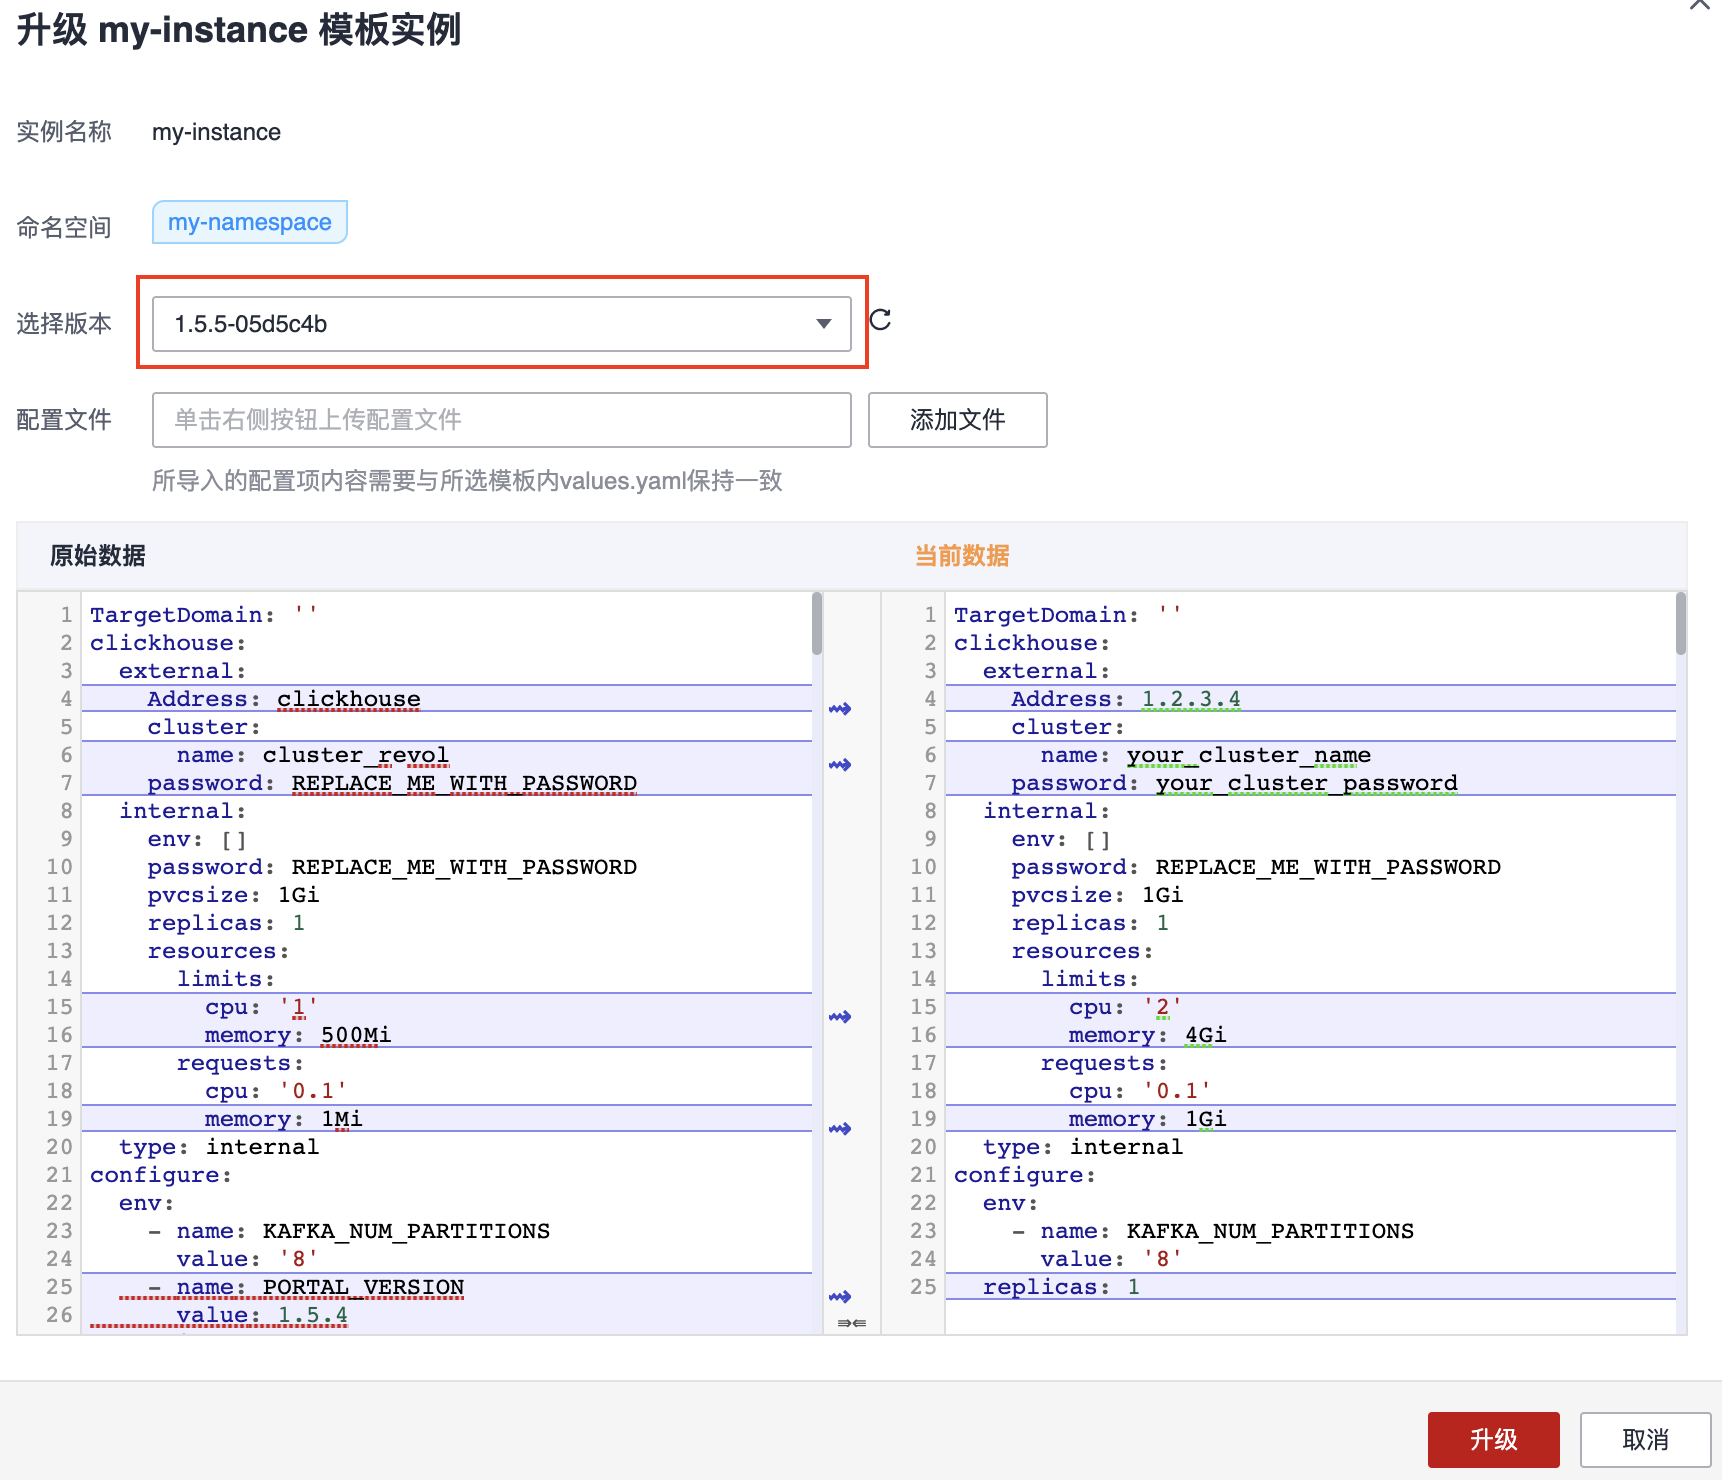Click "cpu: '2'" in current data
Screen dimensions: 1722x1480
tap(1126, 1007)
